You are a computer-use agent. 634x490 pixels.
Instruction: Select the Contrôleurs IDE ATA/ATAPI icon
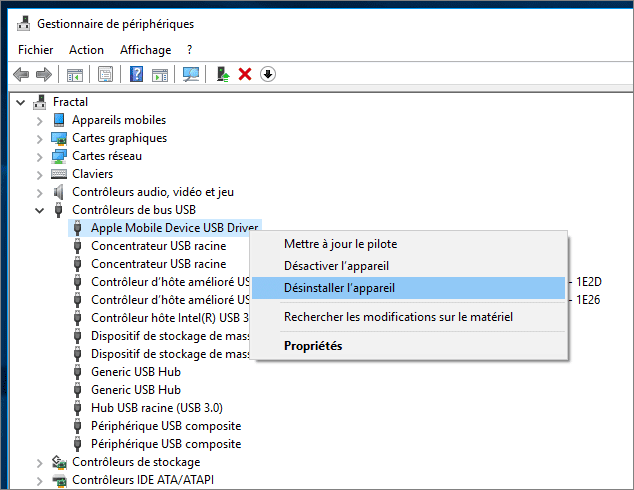tap(59, 480)
